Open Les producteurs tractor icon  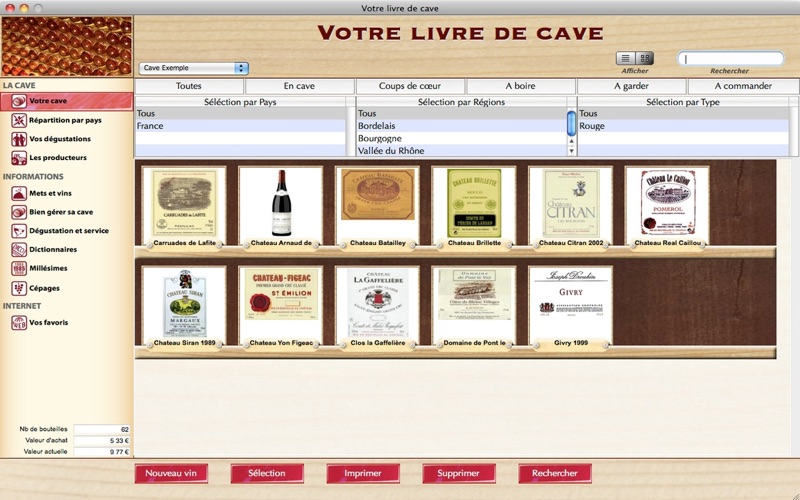(x=19, y=158)
